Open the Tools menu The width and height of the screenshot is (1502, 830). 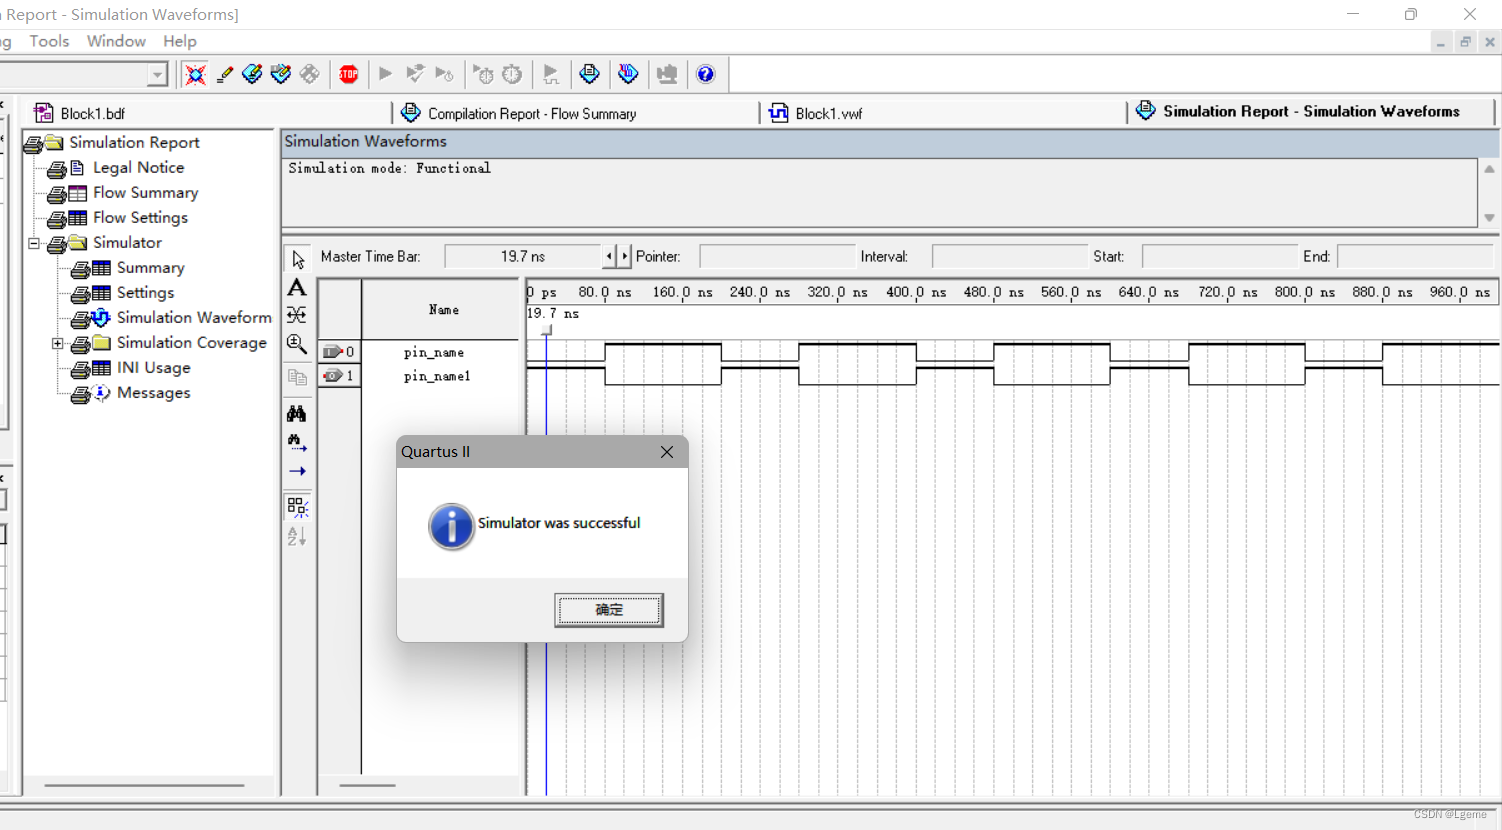click(49, 41)
